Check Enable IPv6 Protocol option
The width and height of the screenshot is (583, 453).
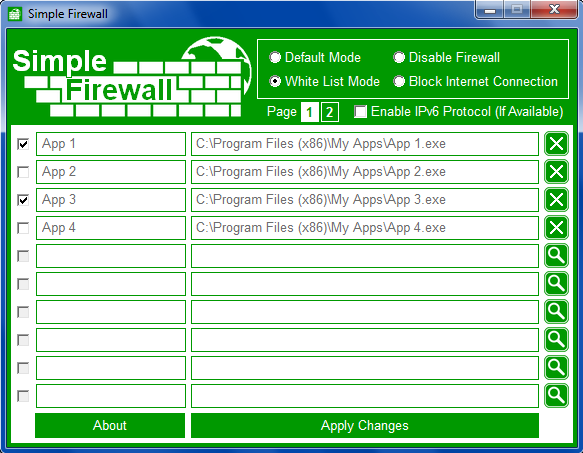(360, 112)
